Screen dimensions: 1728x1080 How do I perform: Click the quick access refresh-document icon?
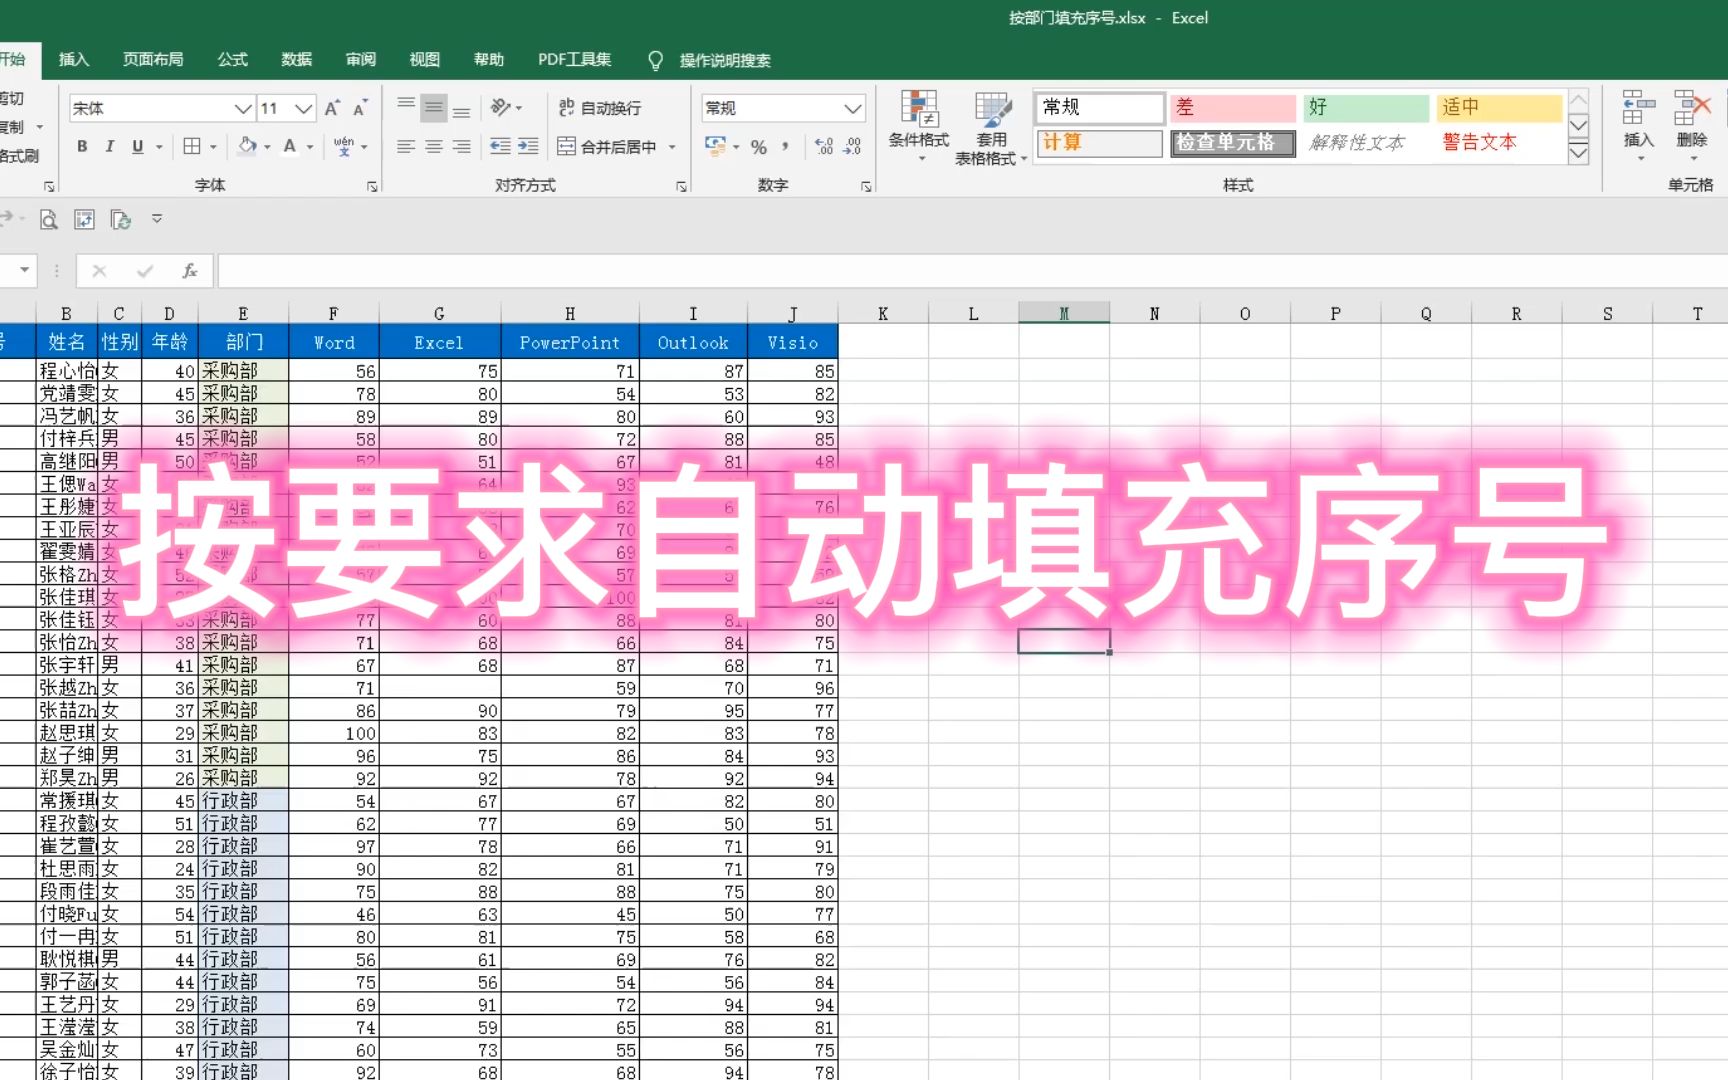click(x=121, y=219)
